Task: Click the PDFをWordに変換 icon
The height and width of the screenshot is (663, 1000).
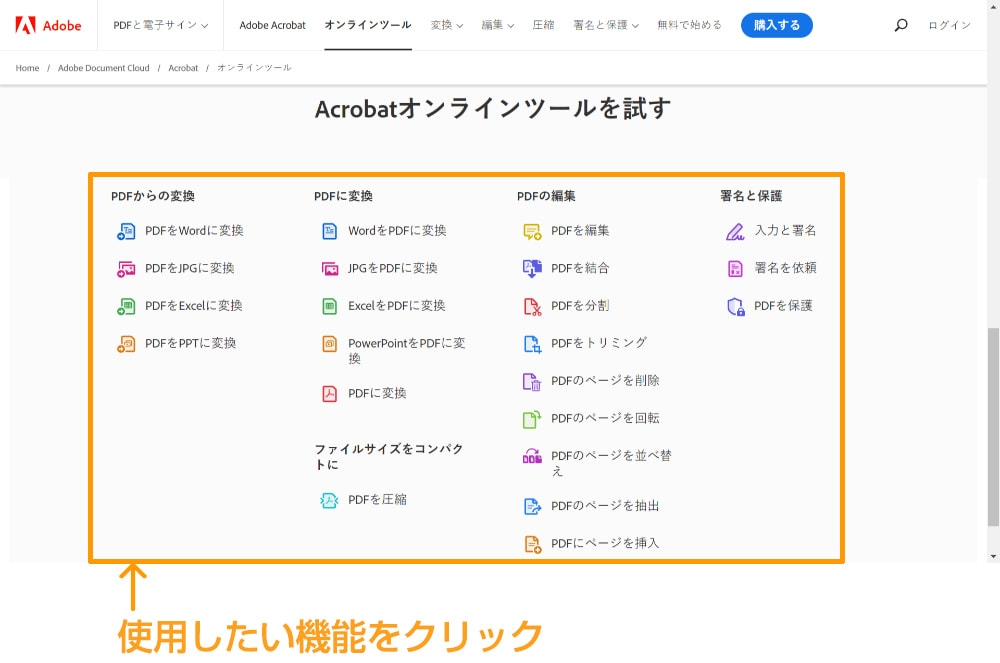Action: point(126,231)
